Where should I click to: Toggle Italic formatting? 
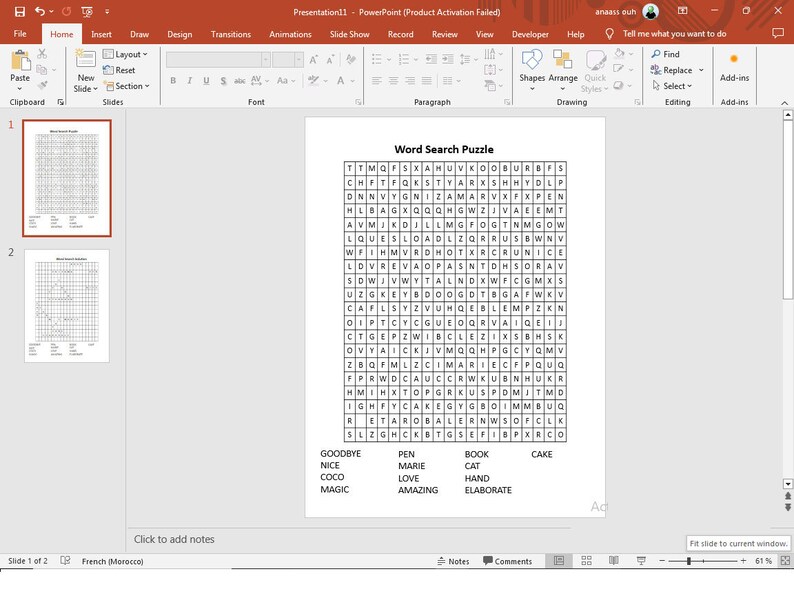coord(189,81)
